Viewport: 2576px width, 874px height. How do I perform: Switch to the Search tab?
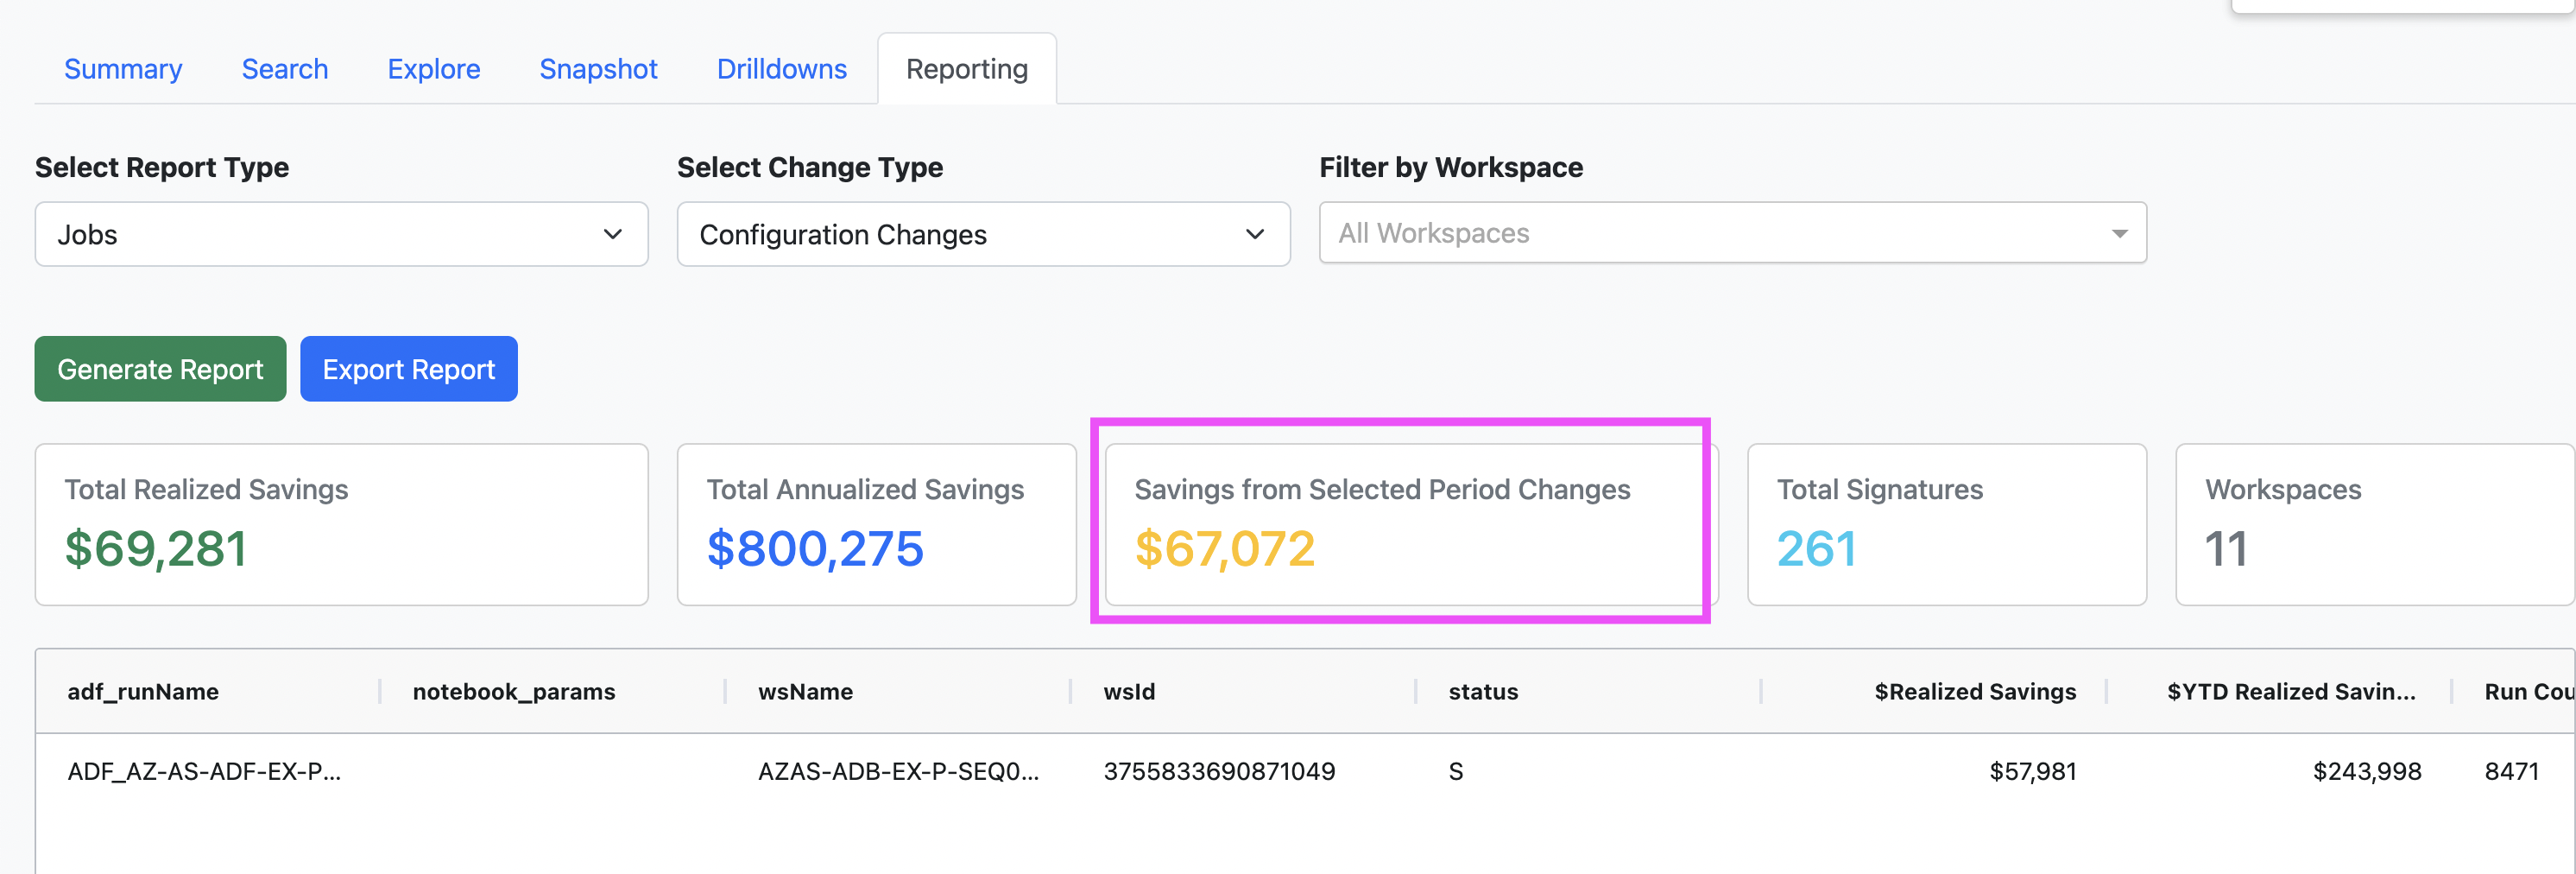coord(285,69)
